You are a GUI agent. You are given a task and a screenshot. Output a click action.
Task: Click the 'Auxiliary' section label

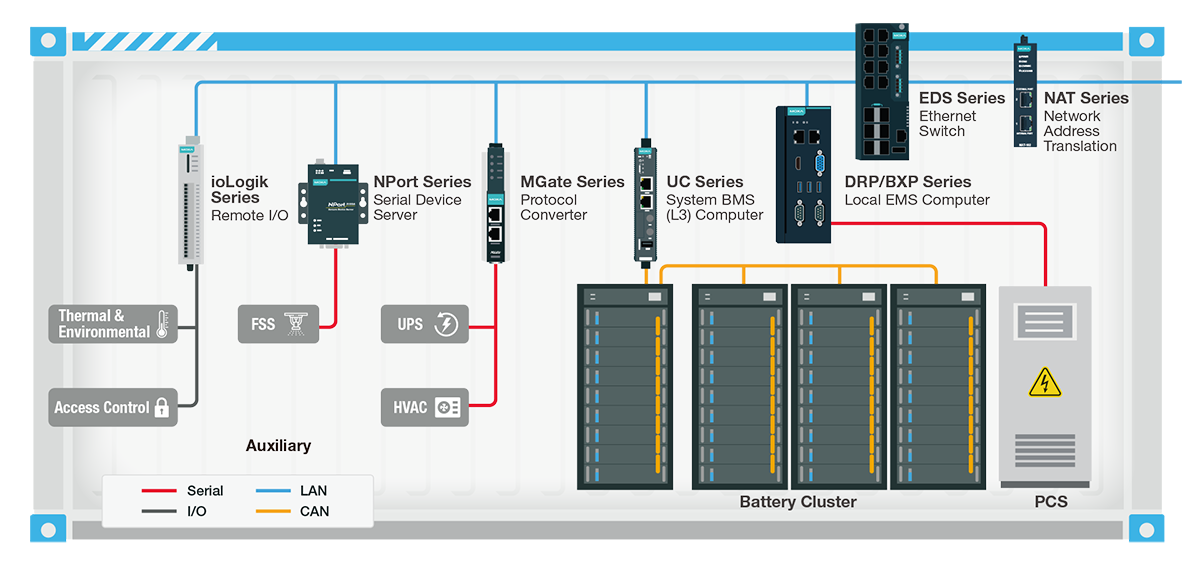[278, 446]
